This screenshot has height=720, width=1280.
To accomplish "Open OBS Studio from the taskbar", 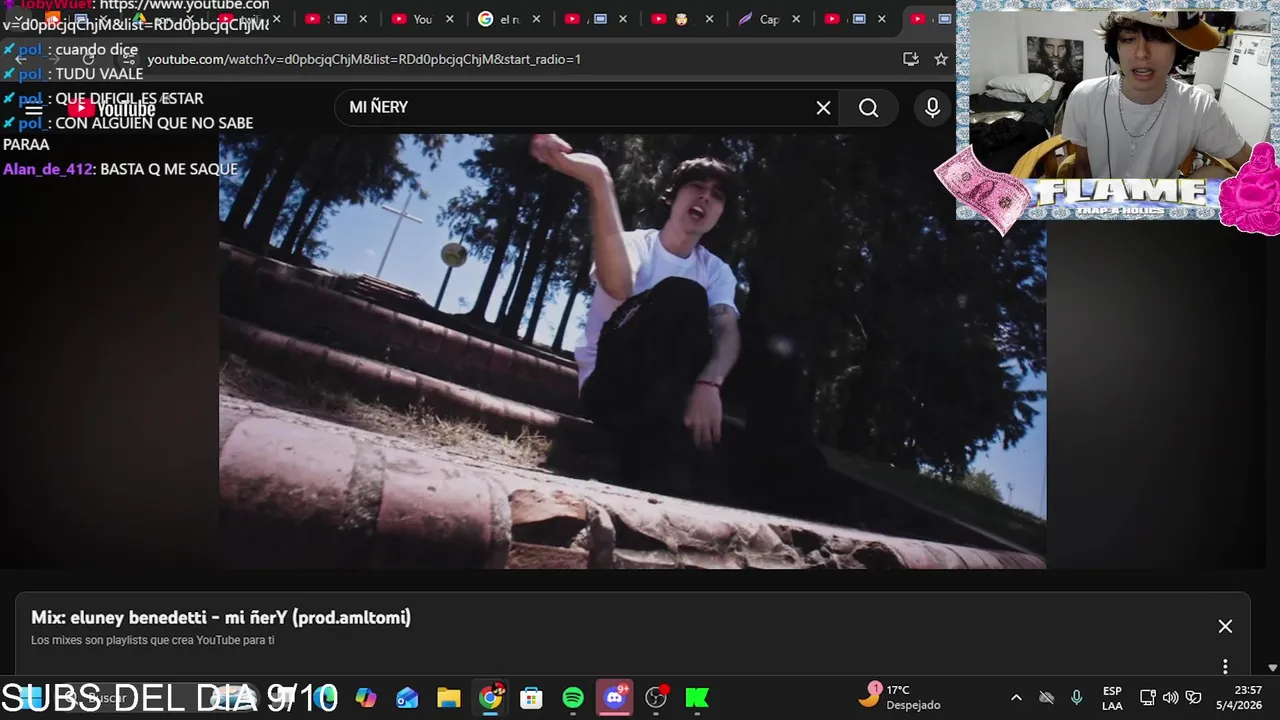I will (656, 698).
